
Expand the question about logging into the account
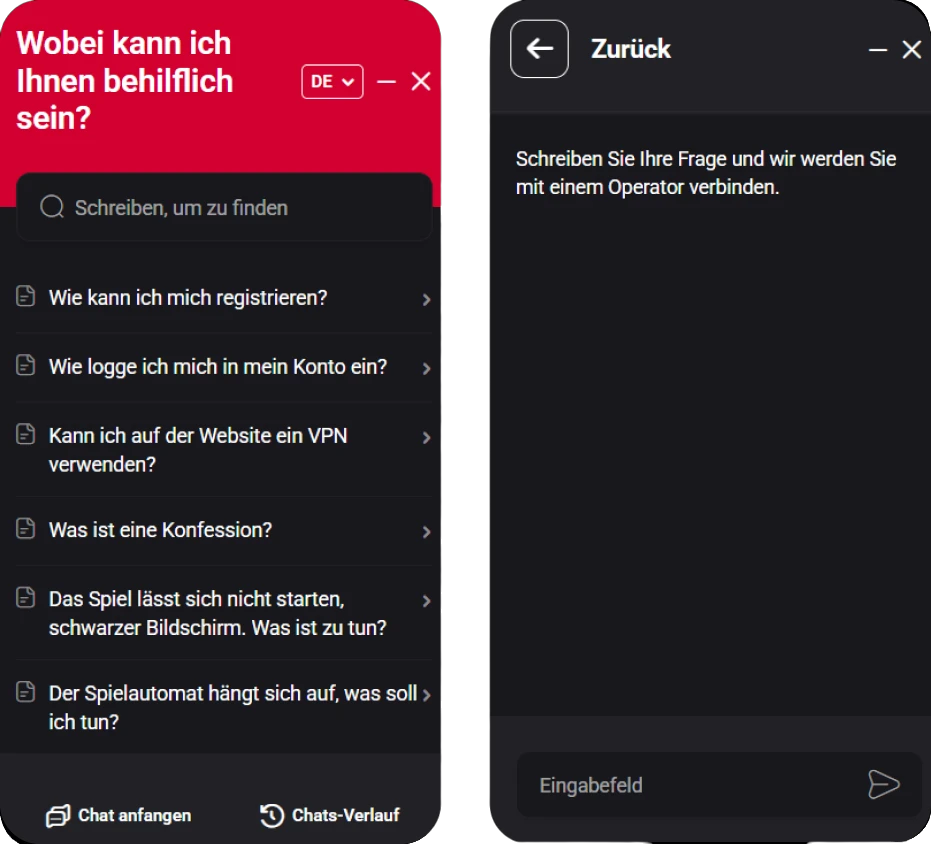pos(217,367)
